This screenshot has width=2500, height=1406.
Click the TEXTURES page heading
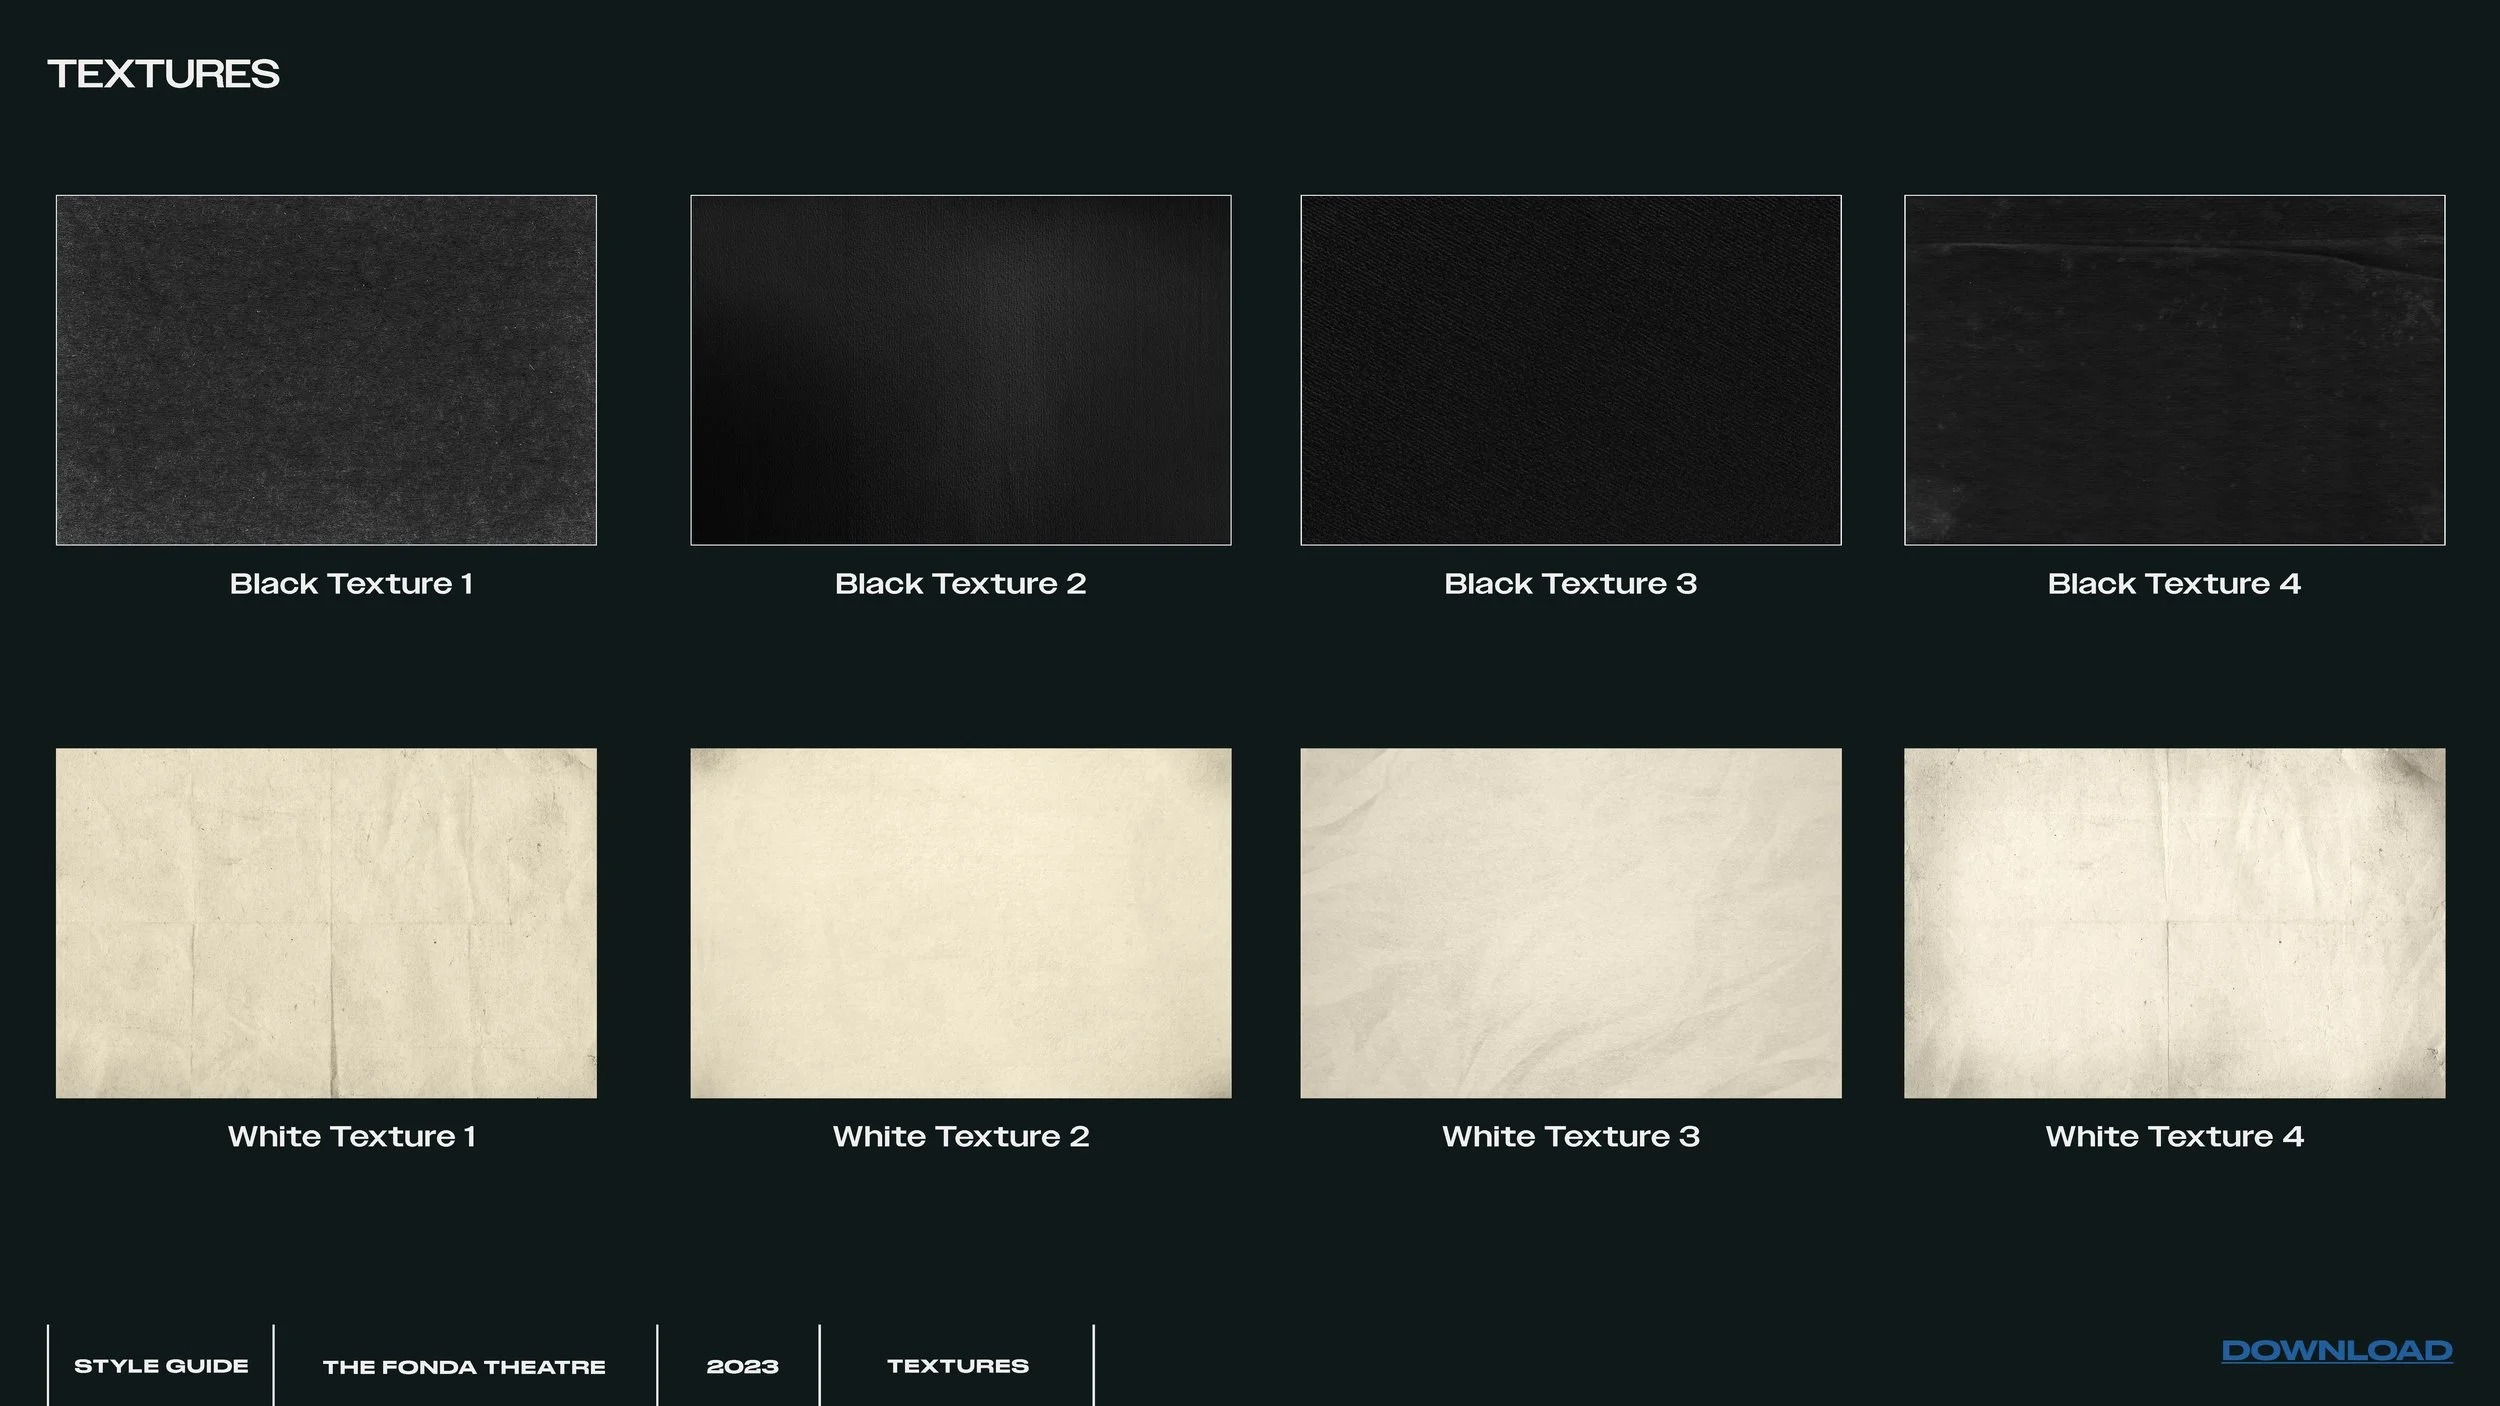click(165, 72)
